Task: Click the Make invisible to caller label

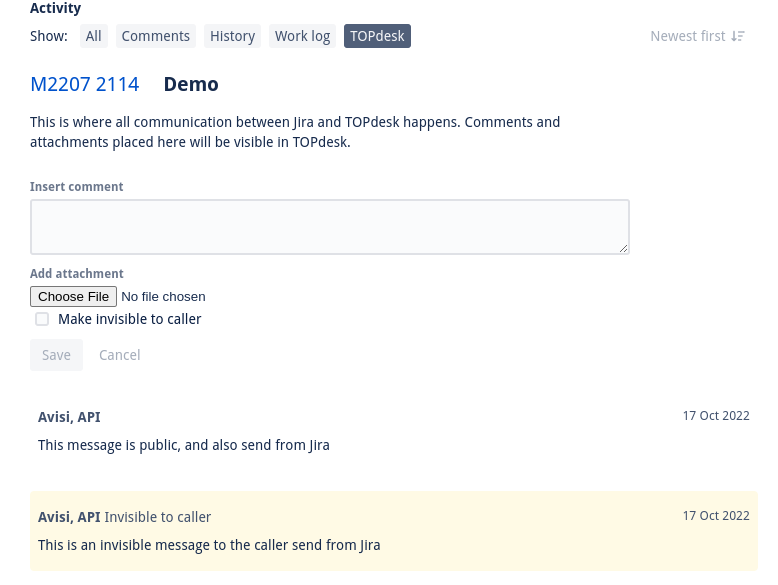Action: click(130, 319)
